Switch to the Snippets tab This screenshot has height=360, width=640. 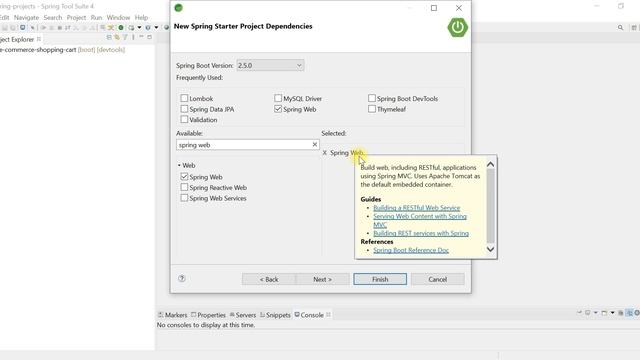(x=275, y=315)
